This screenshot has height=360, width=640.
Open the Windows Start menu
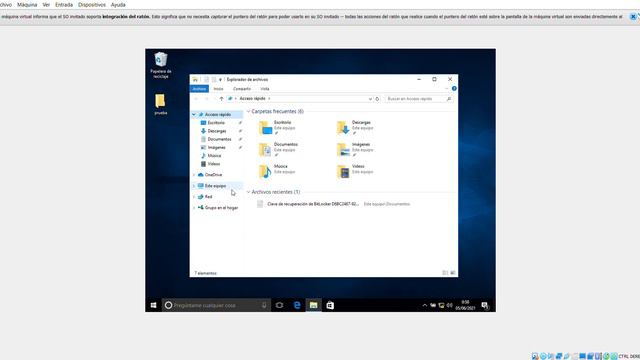[x=153, y=305]
